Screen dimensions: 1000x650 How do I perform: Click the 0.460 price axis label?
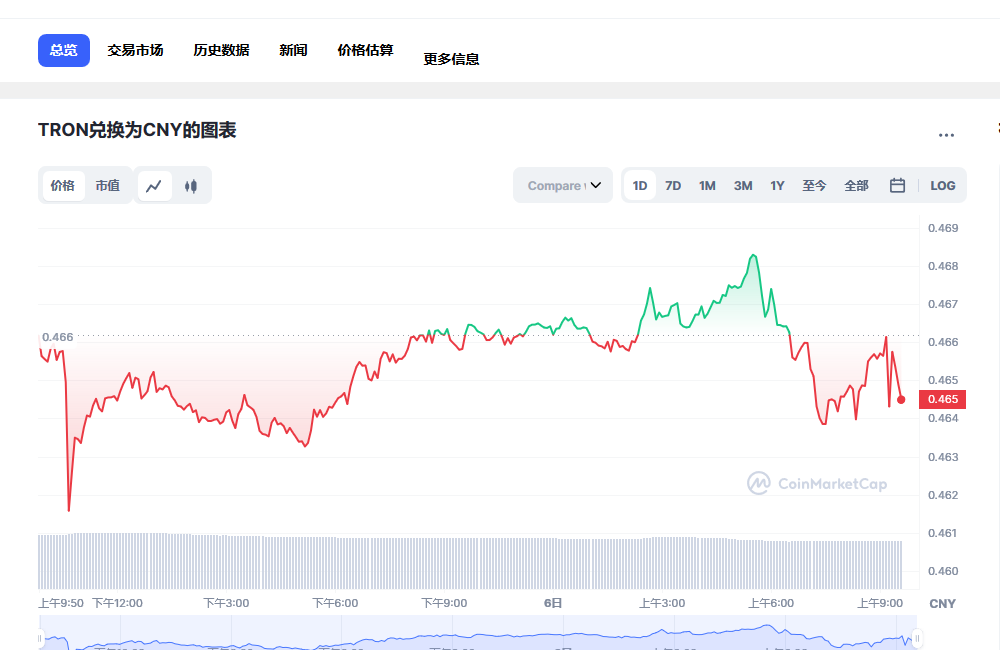(943, 571)
